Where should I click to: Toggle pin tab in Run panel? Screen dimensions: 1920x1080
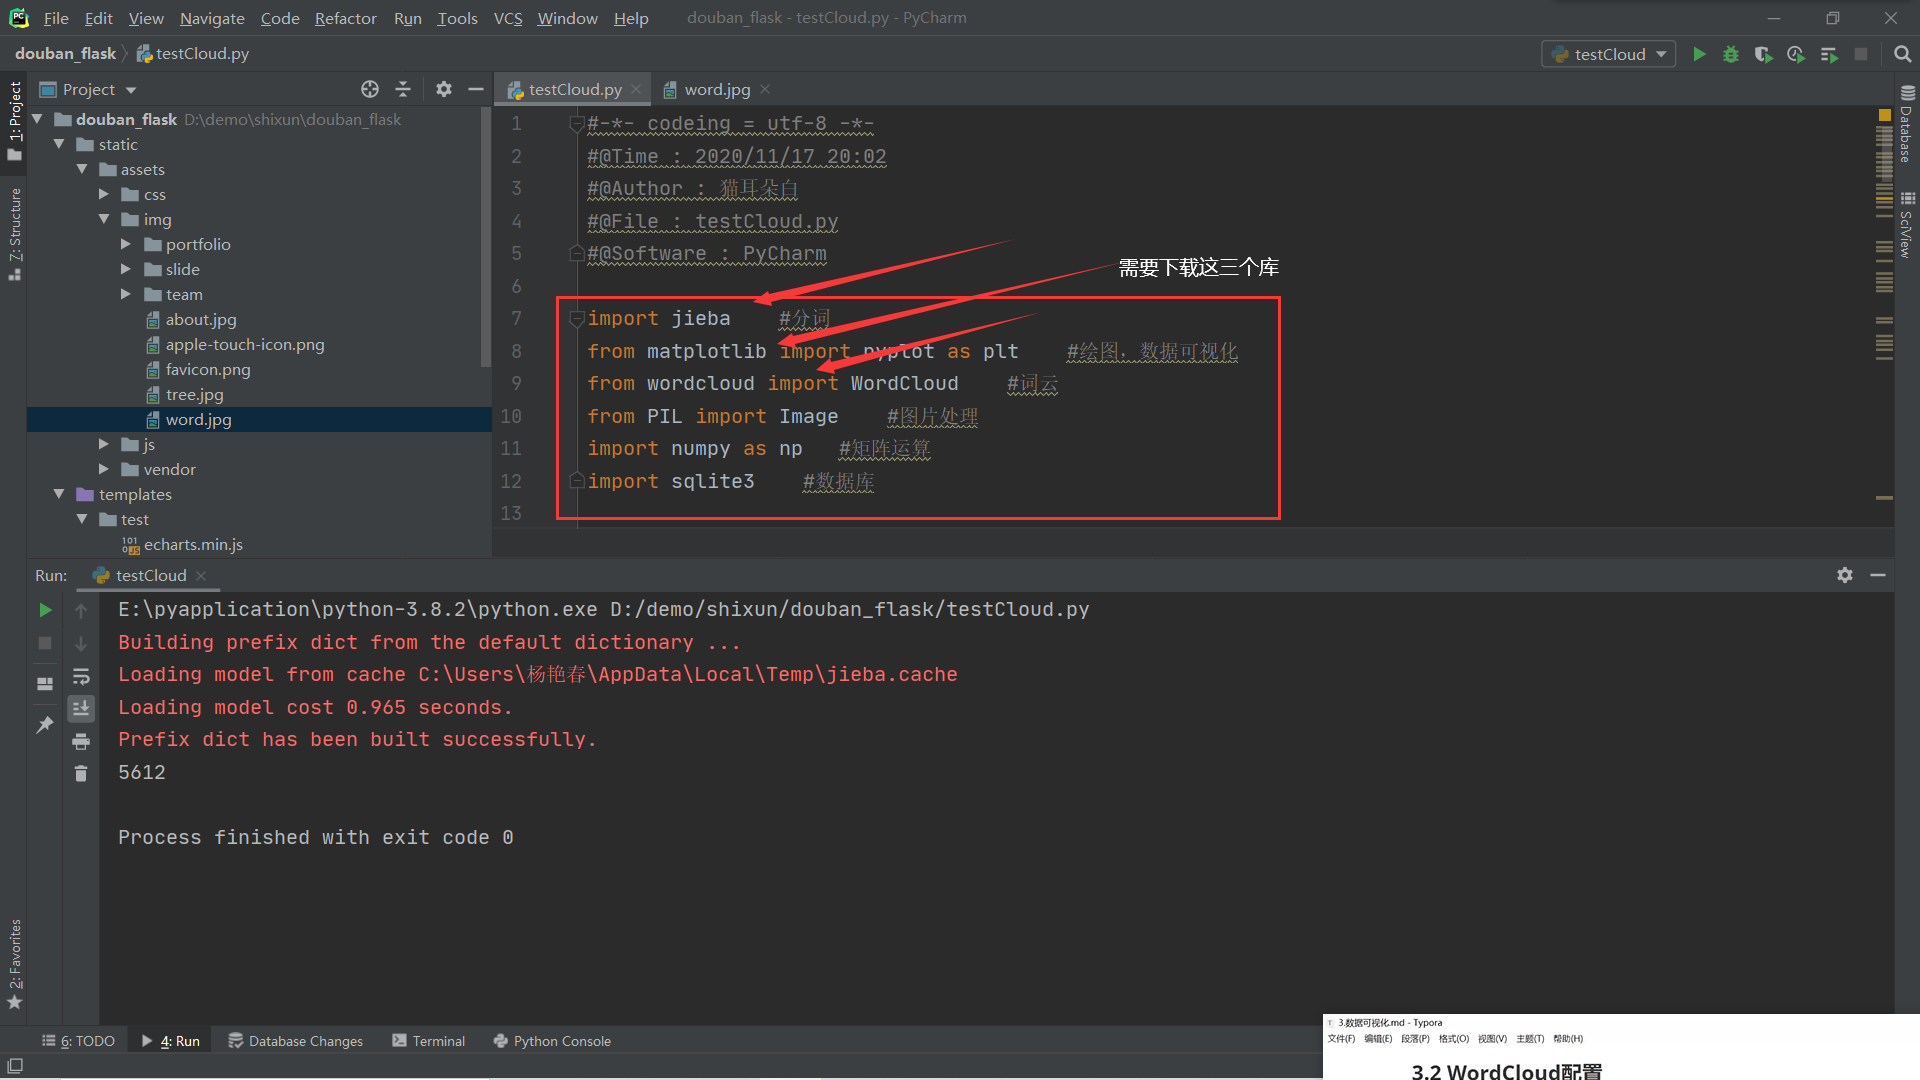pos(45,725)
